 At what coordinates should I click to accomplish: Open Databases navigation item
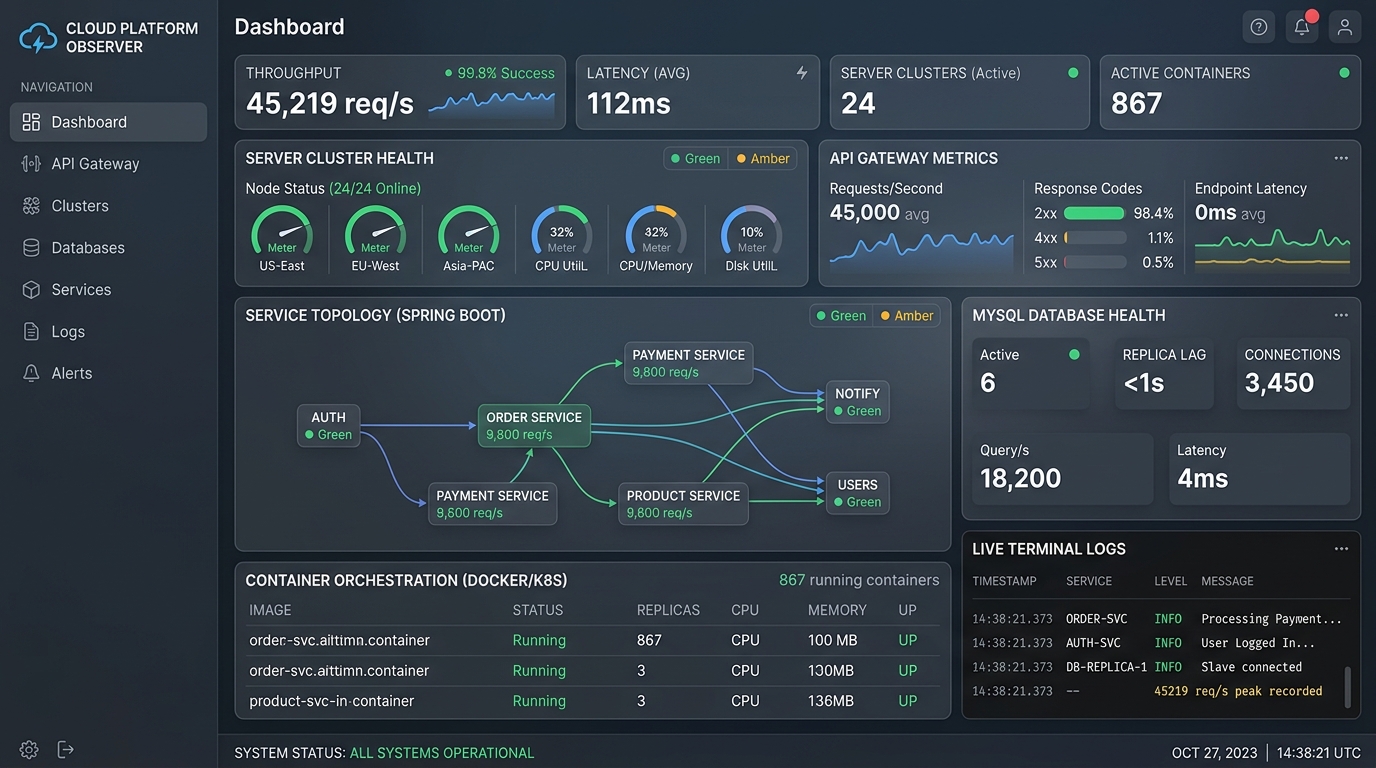click(x=108, y=248)
